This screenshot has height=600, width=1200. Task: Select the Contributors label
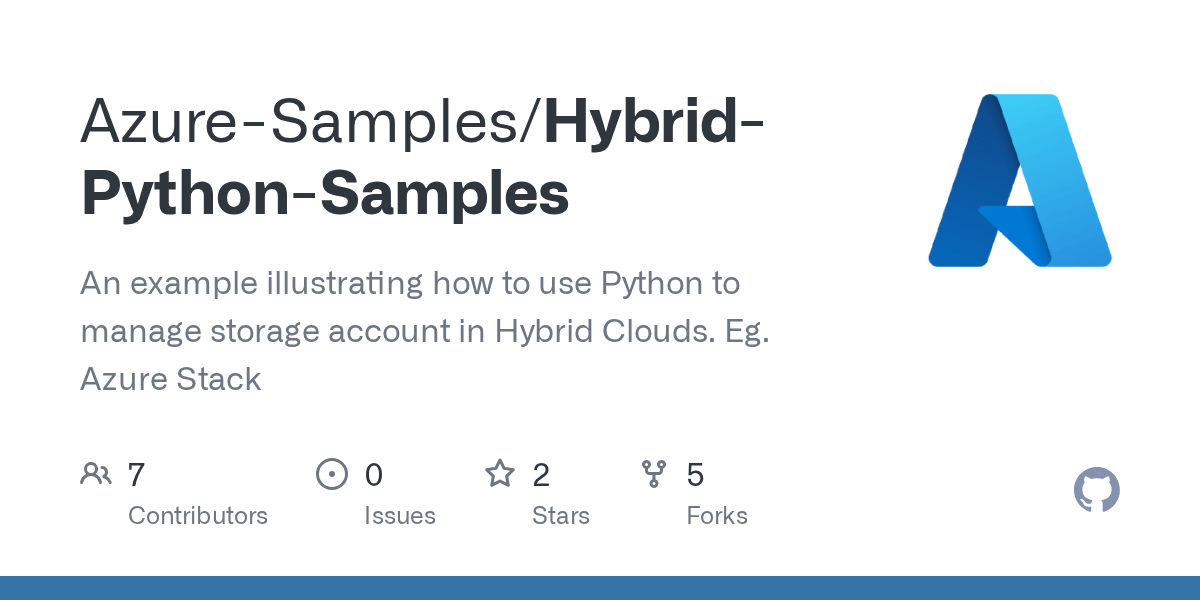click(x=198, y=516)
